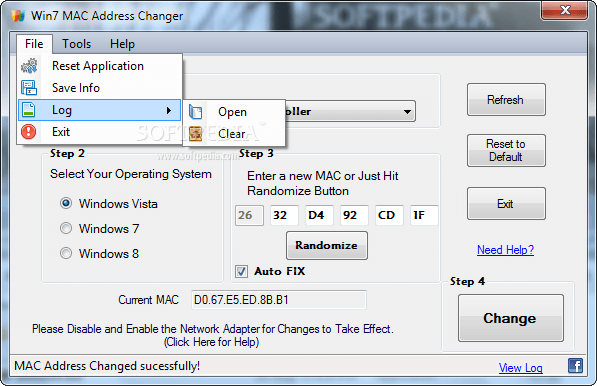Toggle the Auto FIX checkbox
597x386 pixels.
coord(241,271)
